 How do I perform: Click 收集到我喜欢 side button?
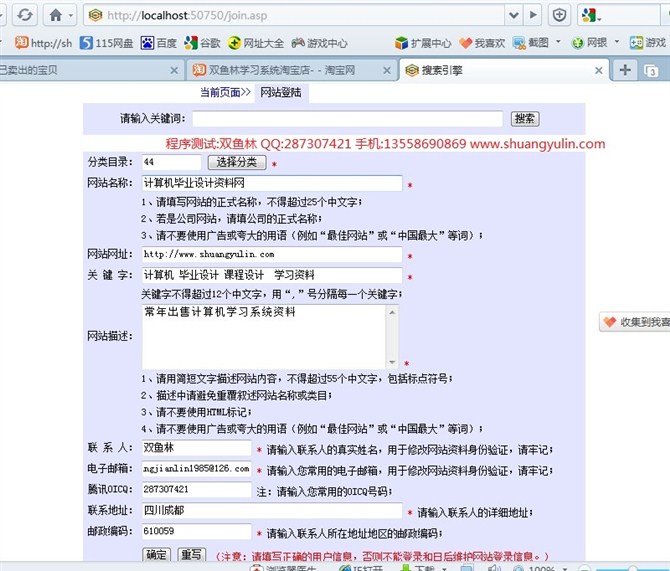point(635,322)
